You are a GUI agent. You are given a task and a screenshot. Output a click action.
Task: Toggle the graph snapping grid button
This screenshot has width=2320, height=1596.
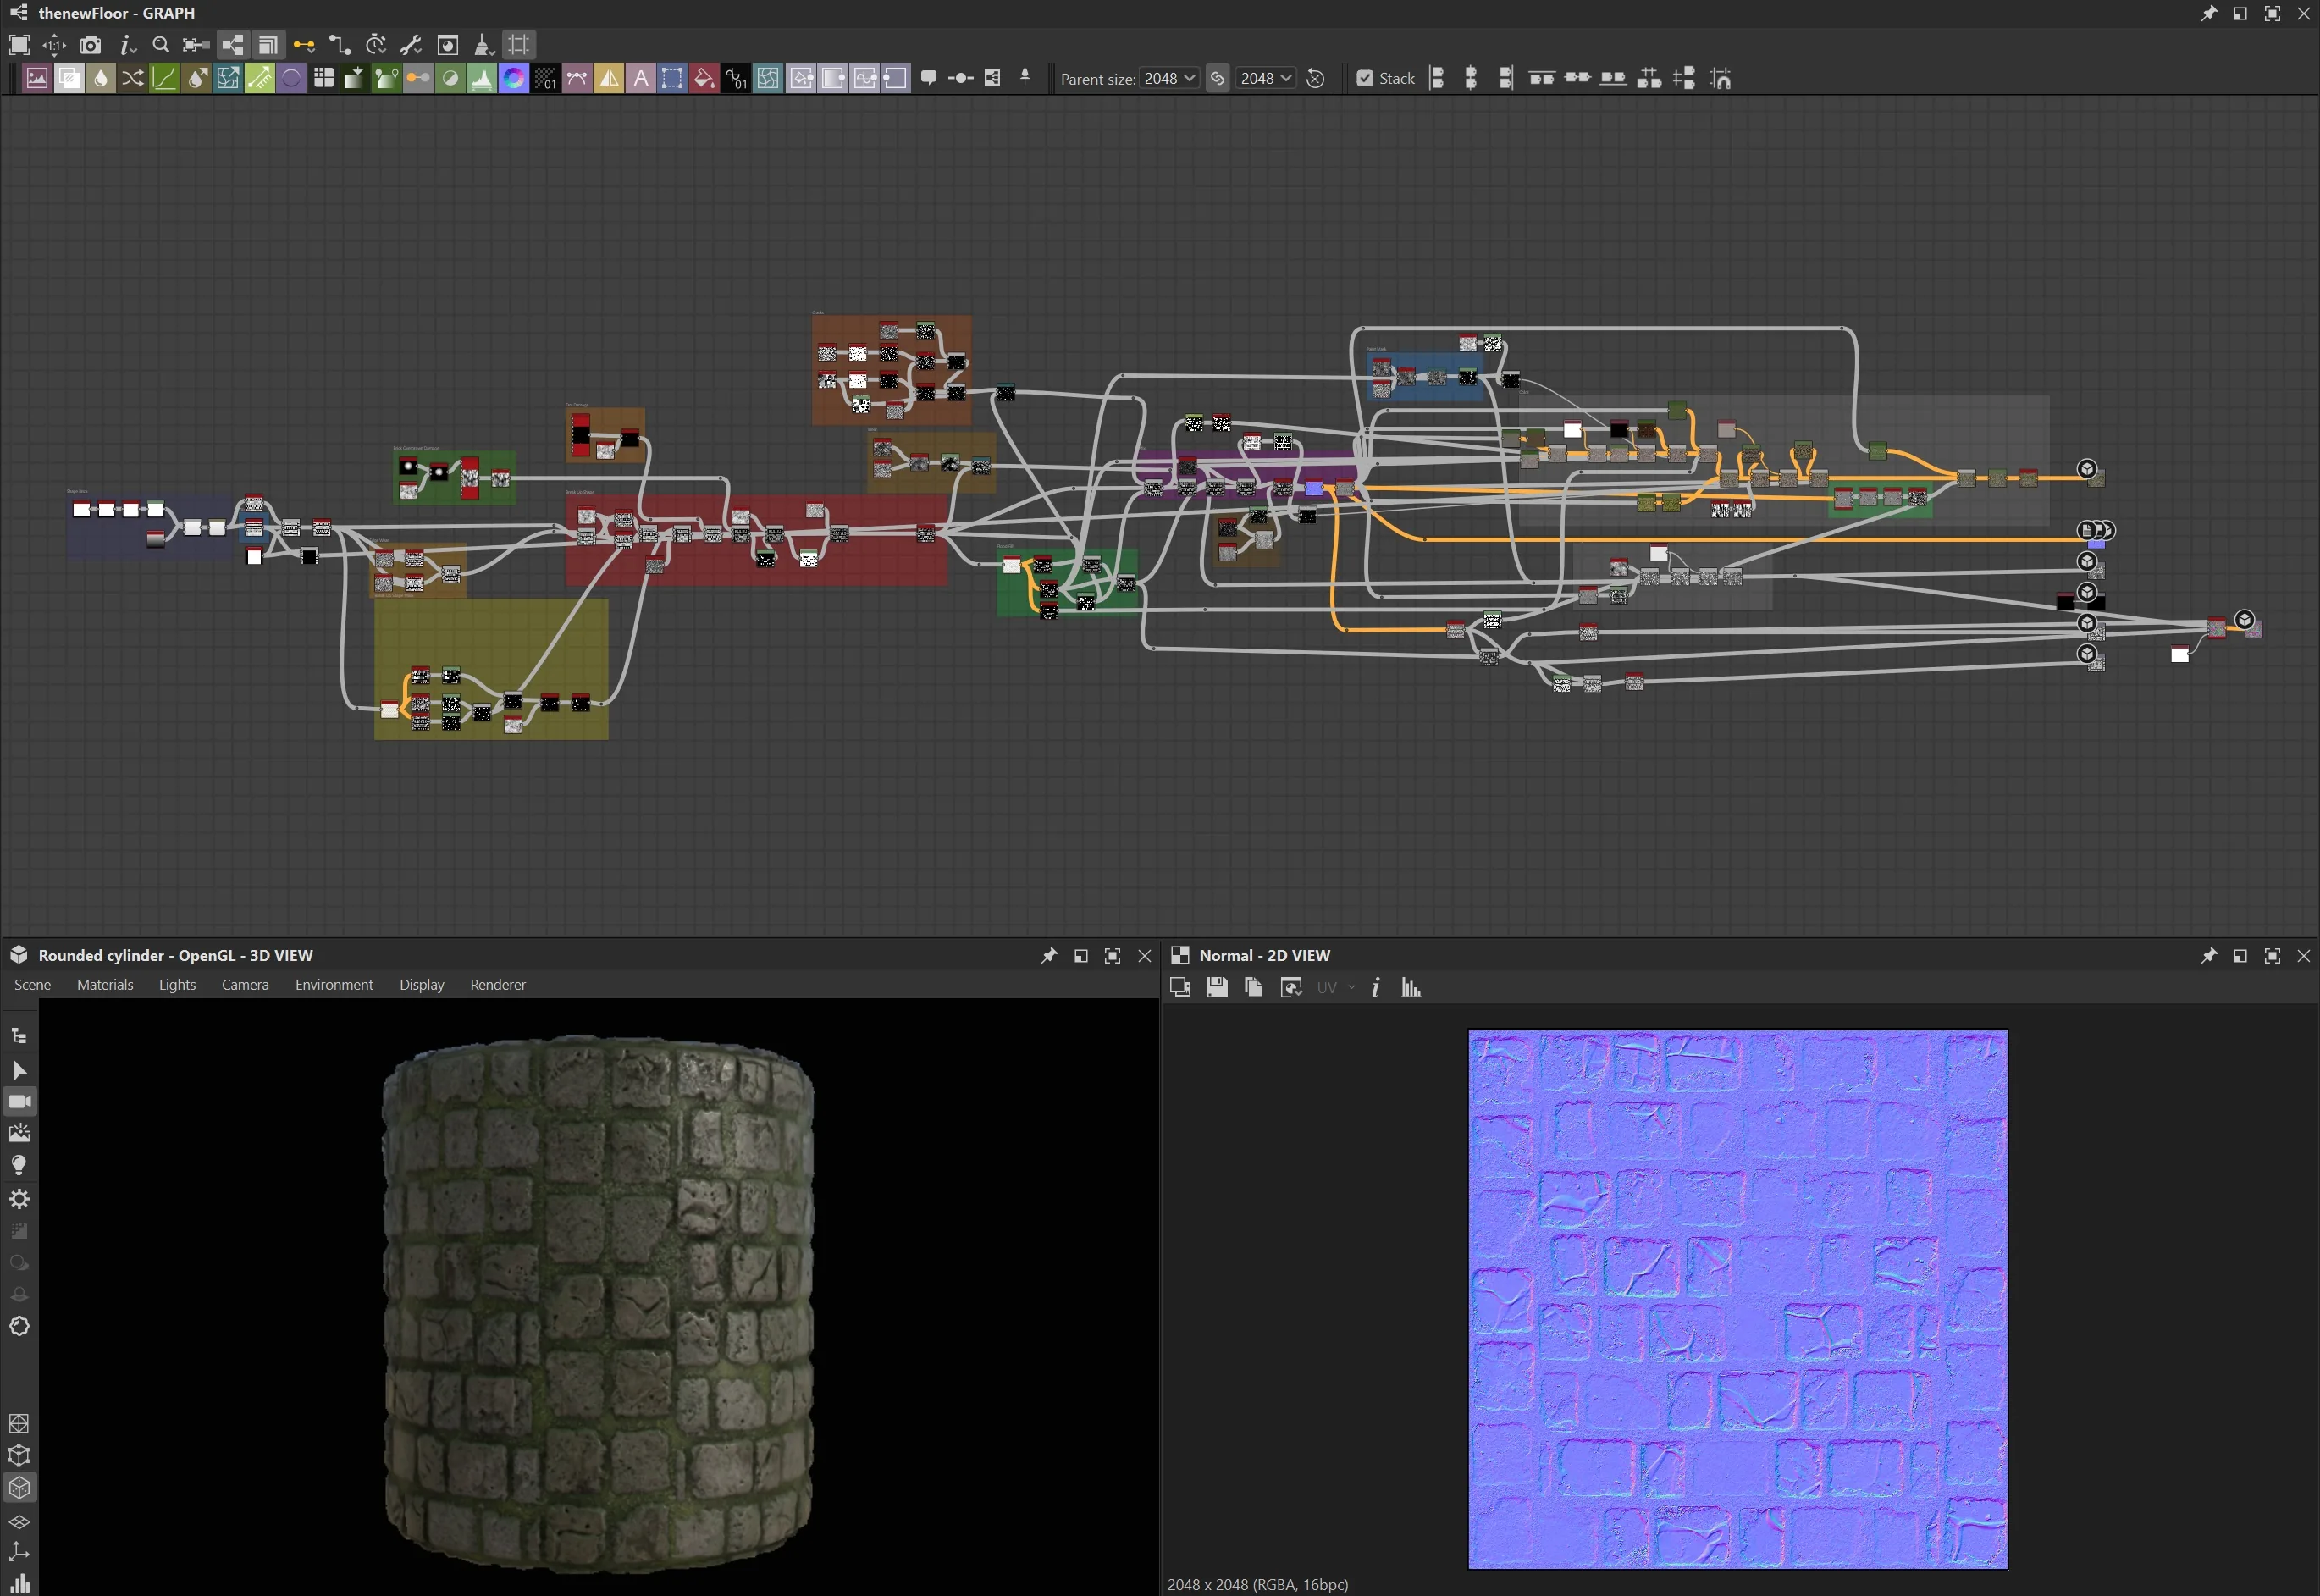click(x=518, y=45)
